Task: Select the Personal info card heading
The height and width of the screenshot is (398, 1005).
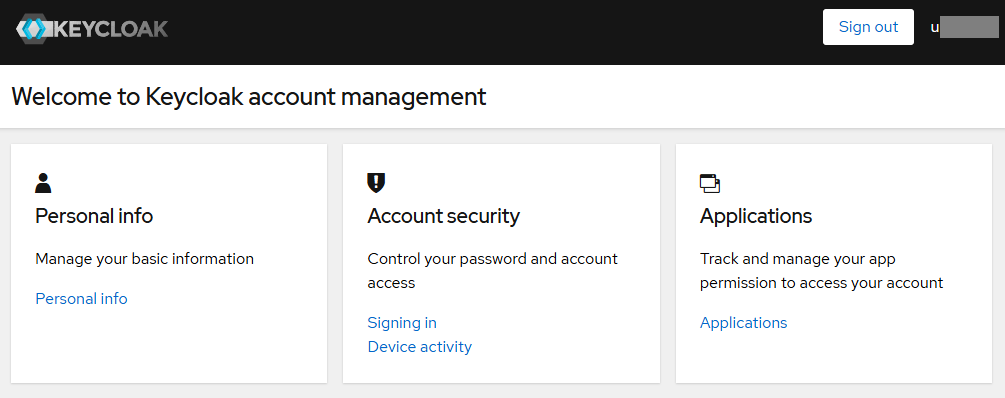Action: (x=94, y=216)
